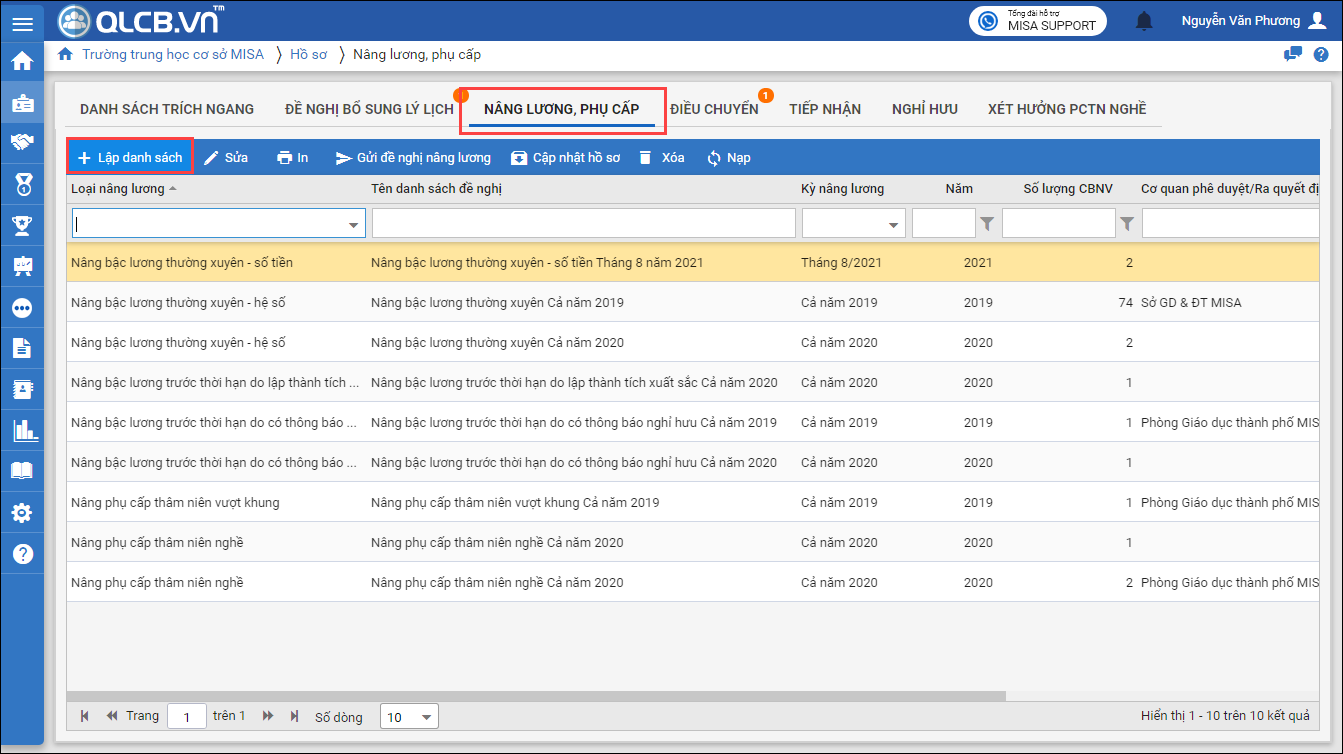
Task: Expand the Loại nâng lương filter dropdown
Action: pyautogui.click(x=353, y=225)
